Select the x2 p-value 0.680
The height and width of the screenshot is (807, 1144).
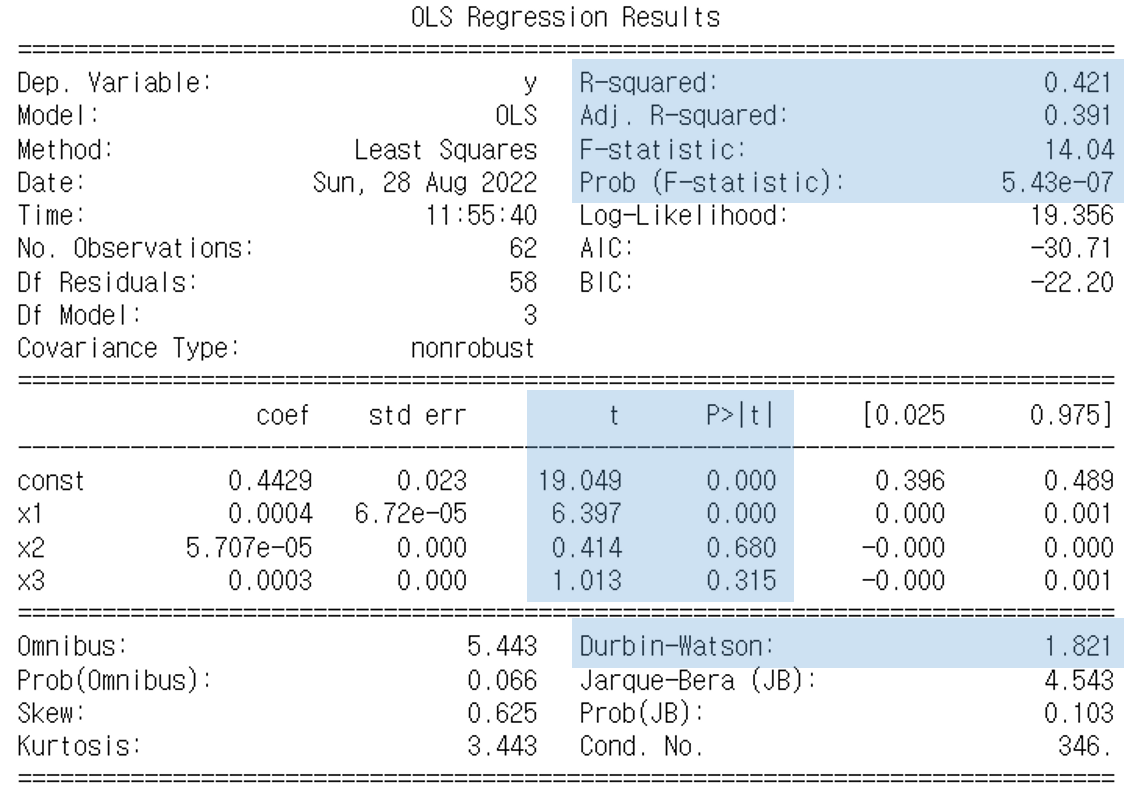point(741,547)
